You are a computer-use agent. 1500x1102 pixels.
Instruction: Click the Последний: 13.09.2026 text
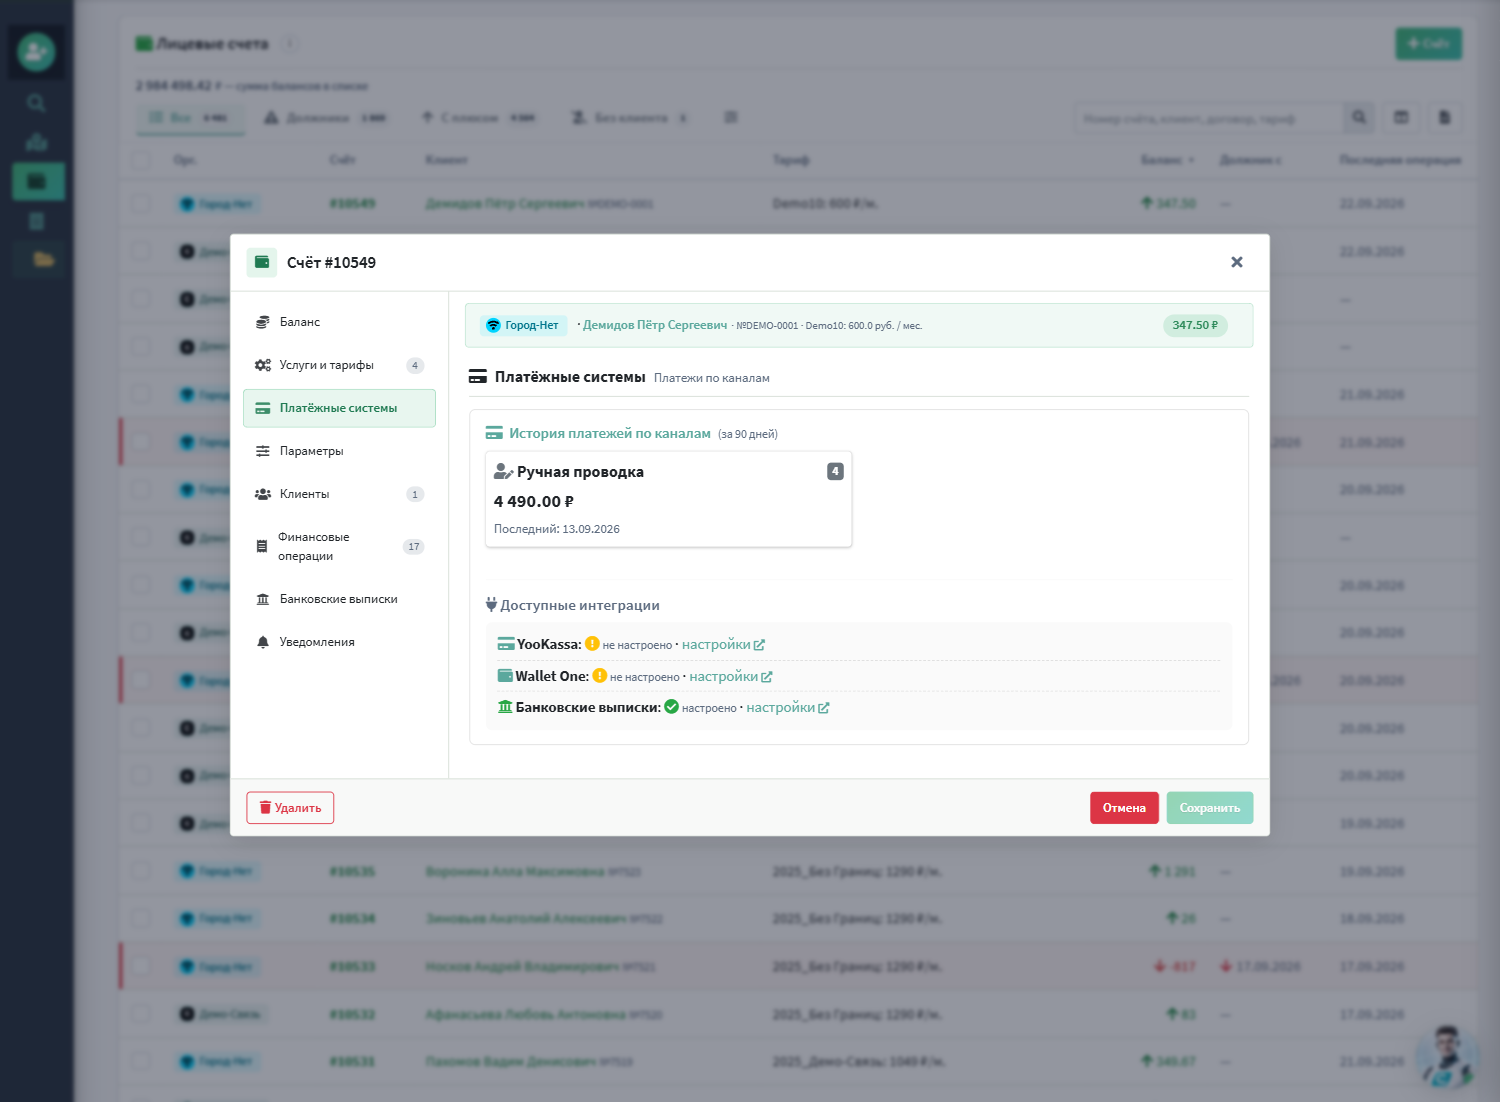pyautogui.click(x=557, y=529)
